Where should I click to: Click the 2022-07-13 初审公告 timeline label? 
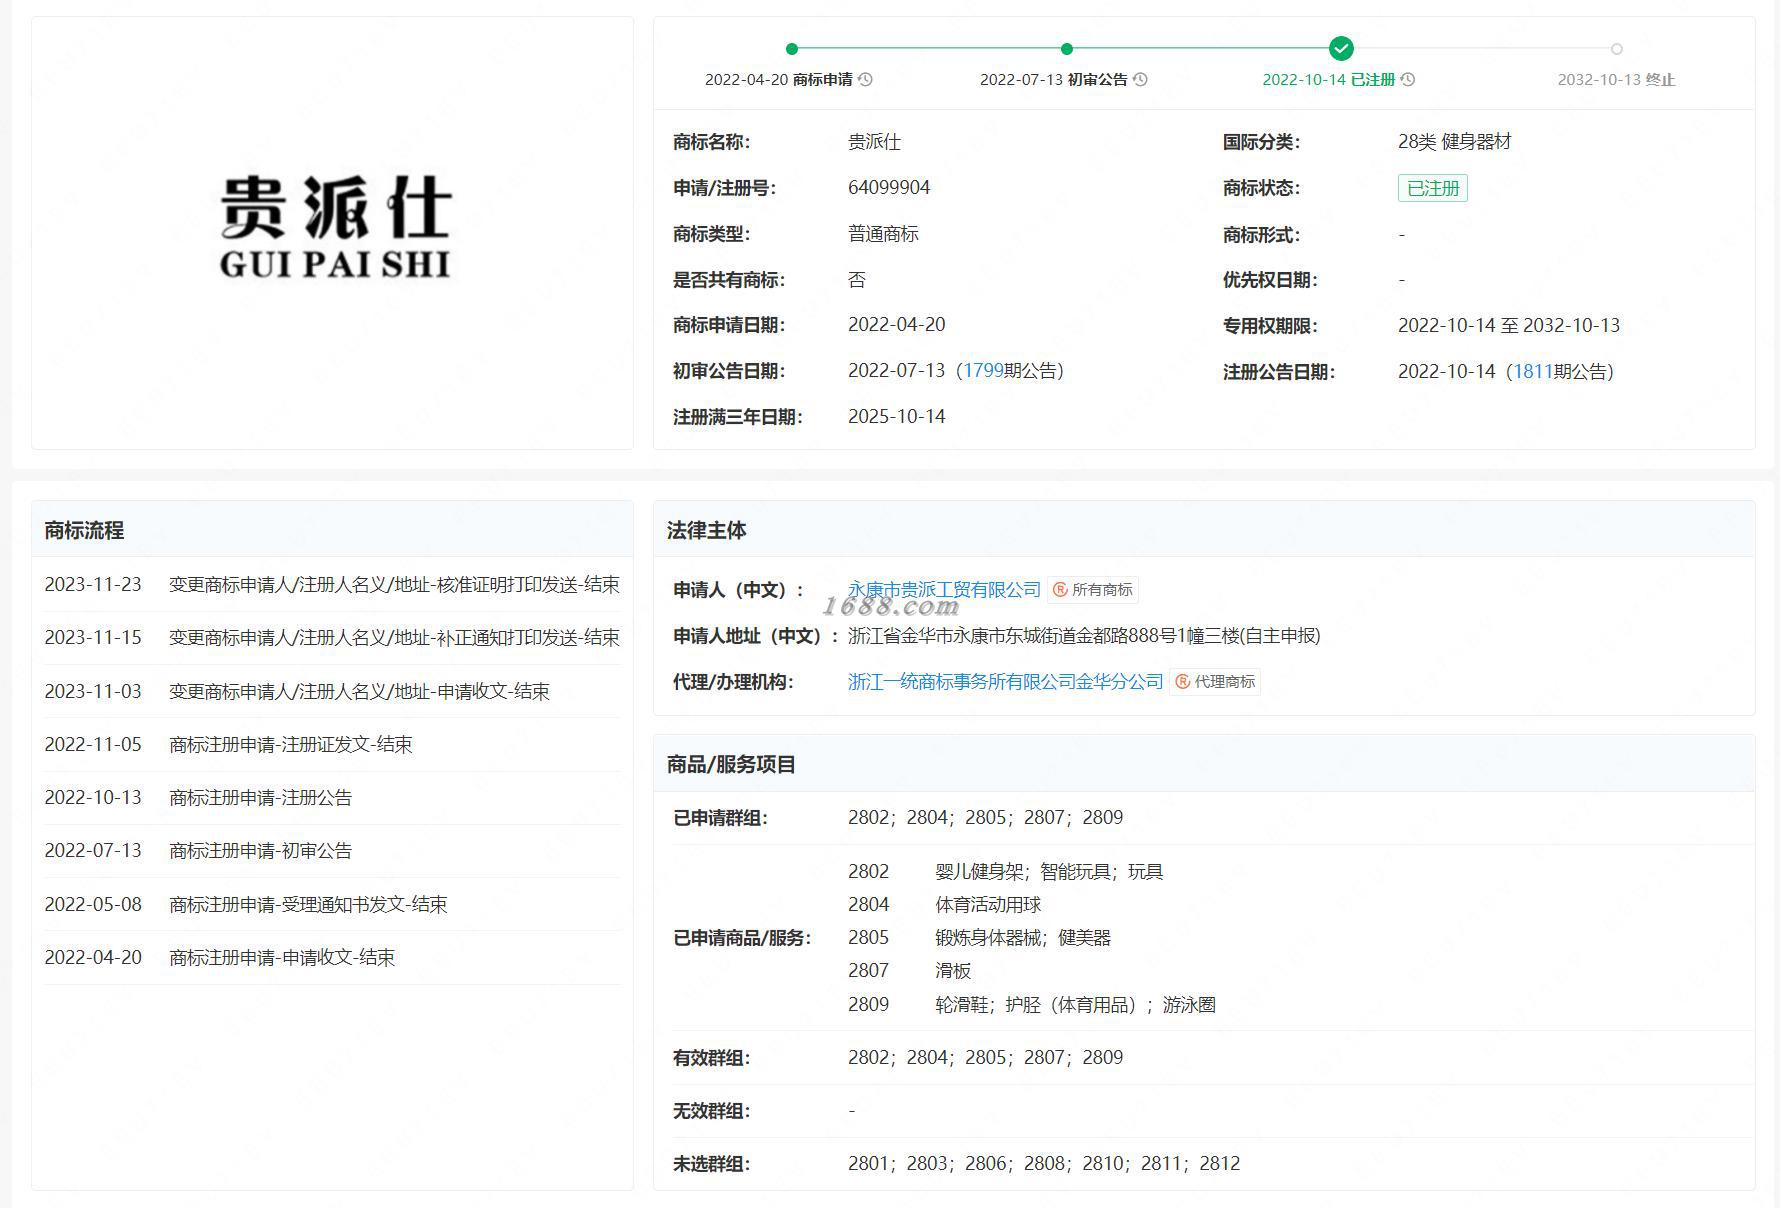click(x=1053, y=80)
